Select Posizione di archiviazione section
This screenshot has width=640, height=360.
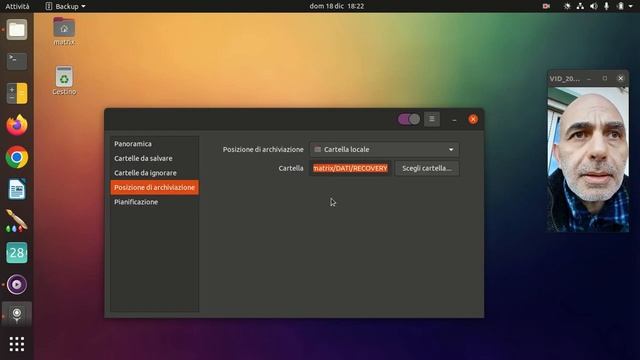pyautogui.click(x=154, y=187)
